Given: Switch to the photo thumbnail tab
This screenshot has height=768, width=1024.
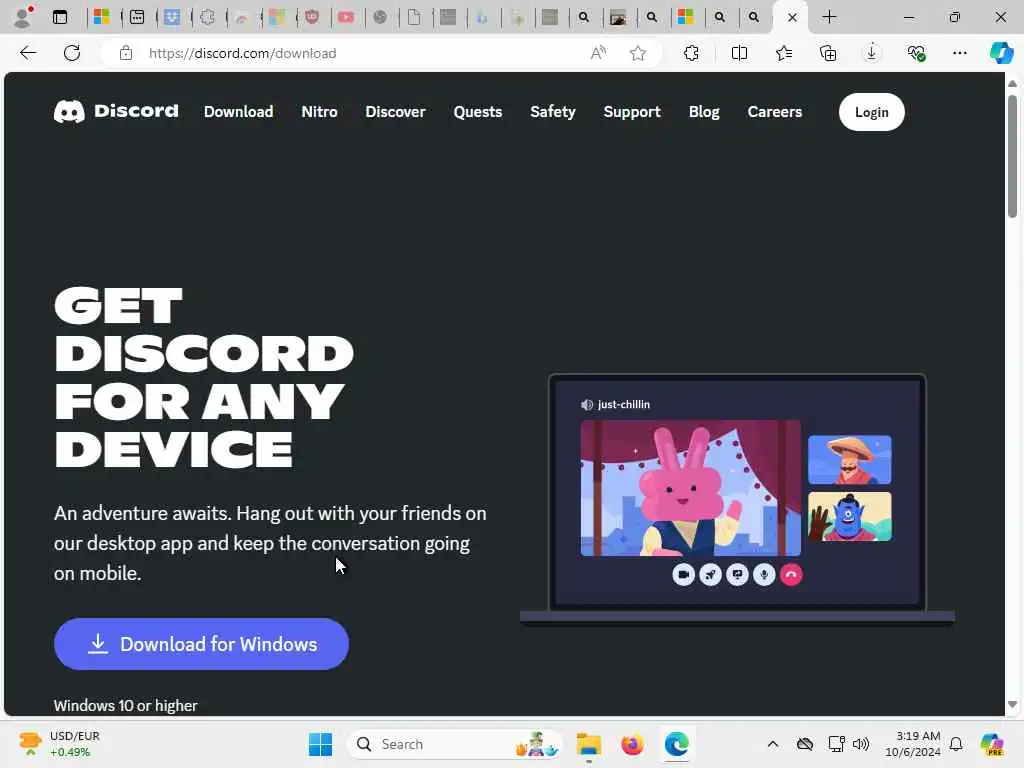Looking at the screenshot, I should point(618,18).
